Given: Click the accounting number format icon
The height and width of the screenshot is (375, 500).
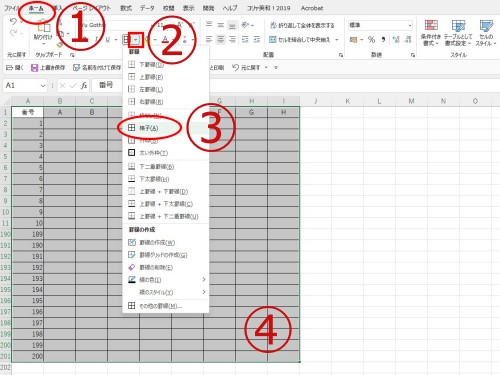Looking at the screenshot, I should (x=353, y=40).
